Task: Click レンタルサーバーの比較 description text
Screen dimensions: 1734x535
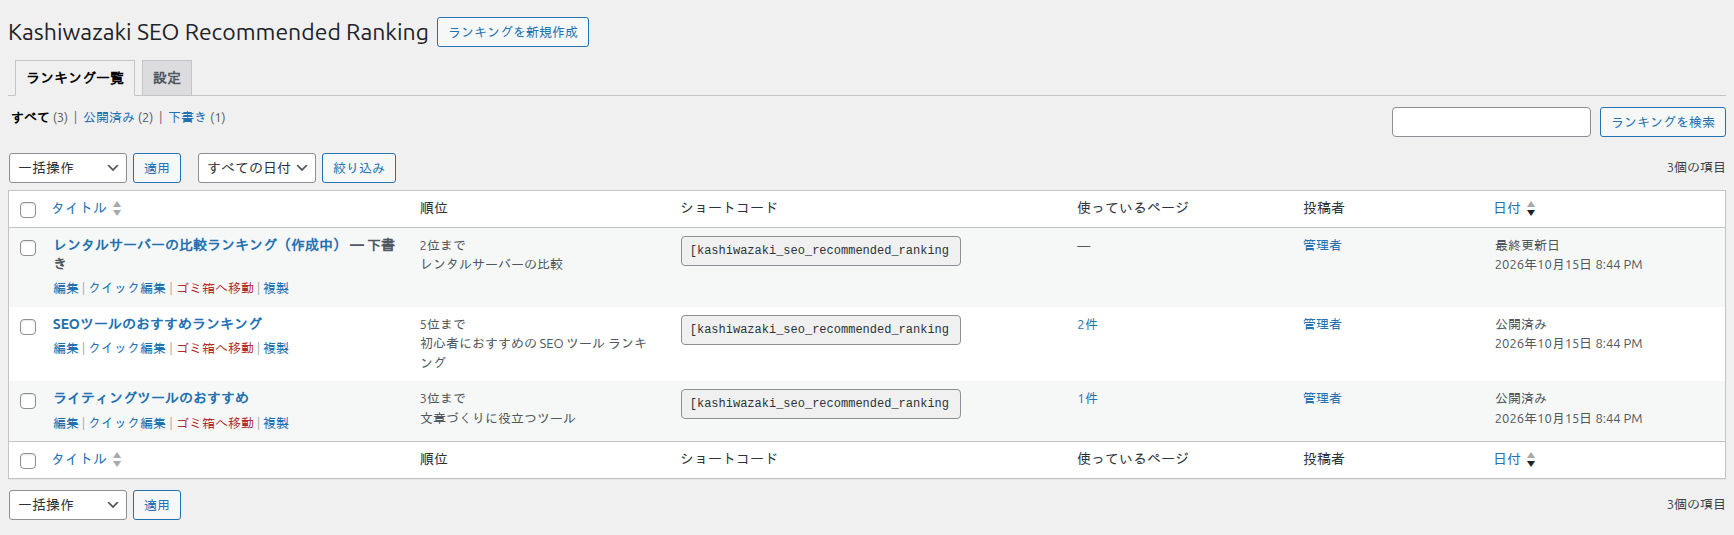Action: coord(492,264)
